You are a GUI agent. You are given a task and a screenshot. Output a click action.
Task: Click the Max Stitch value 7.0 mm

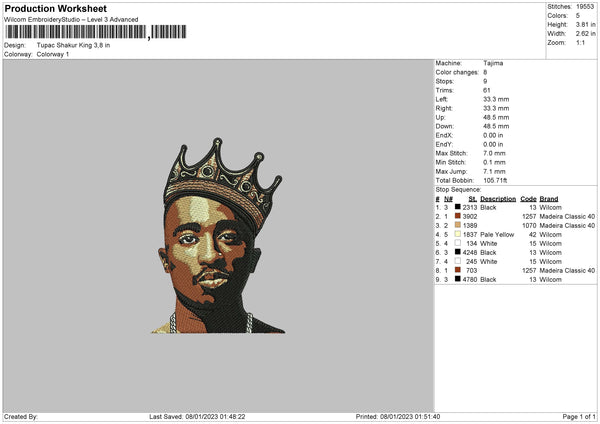click(x=494, y=153)
